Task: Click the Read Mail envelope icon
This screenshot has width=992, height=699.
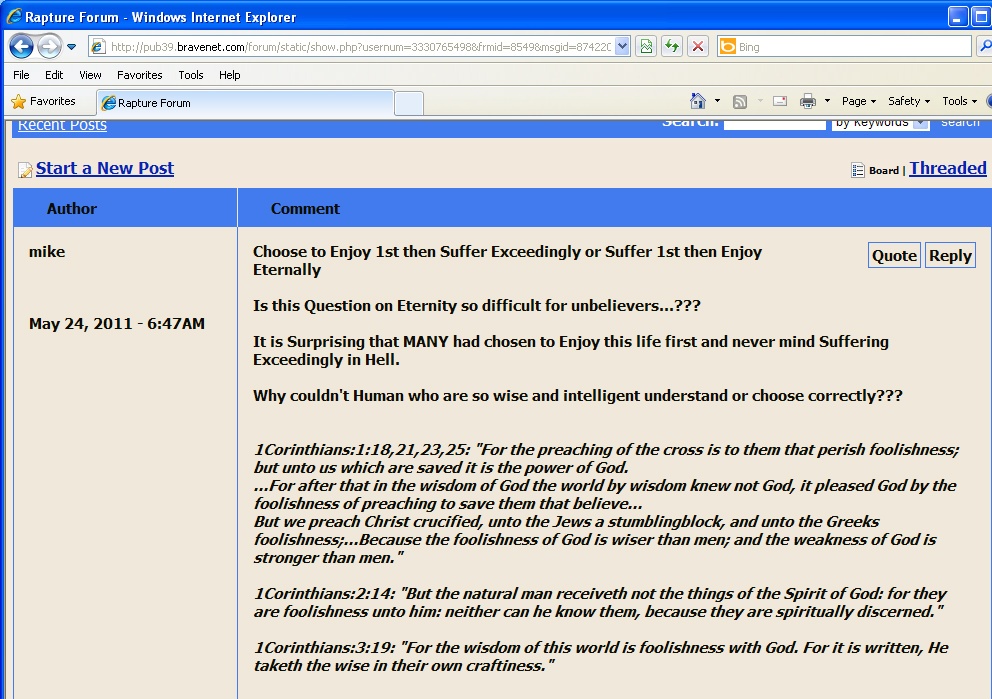Action: [780, 101]
